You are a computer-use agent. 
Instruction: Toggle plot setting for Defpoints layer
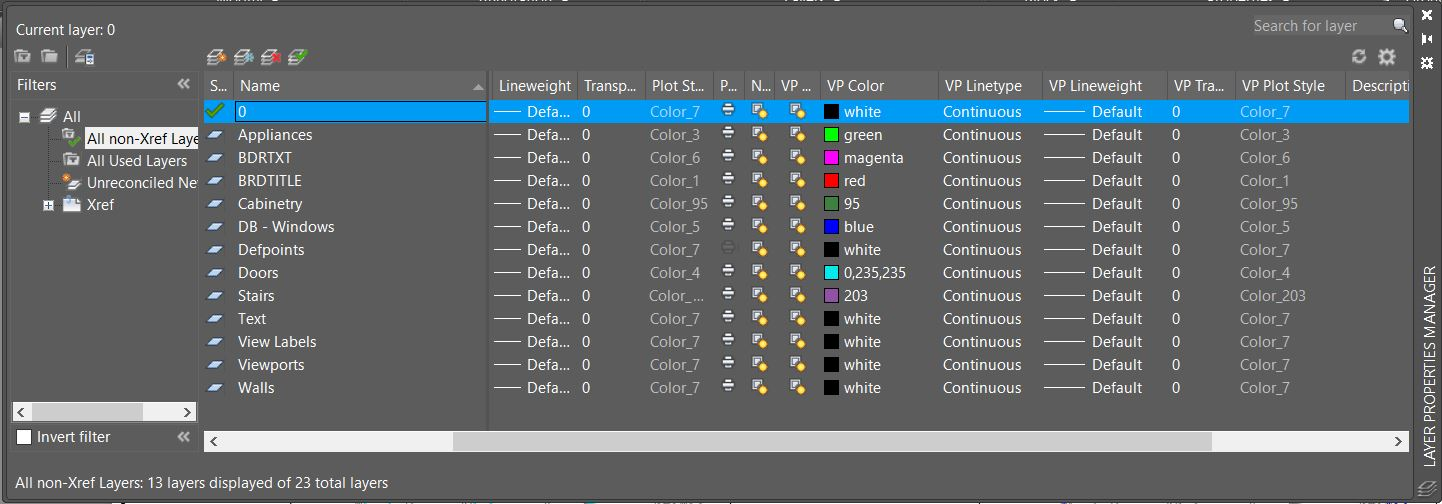click(x=728, y=249)
